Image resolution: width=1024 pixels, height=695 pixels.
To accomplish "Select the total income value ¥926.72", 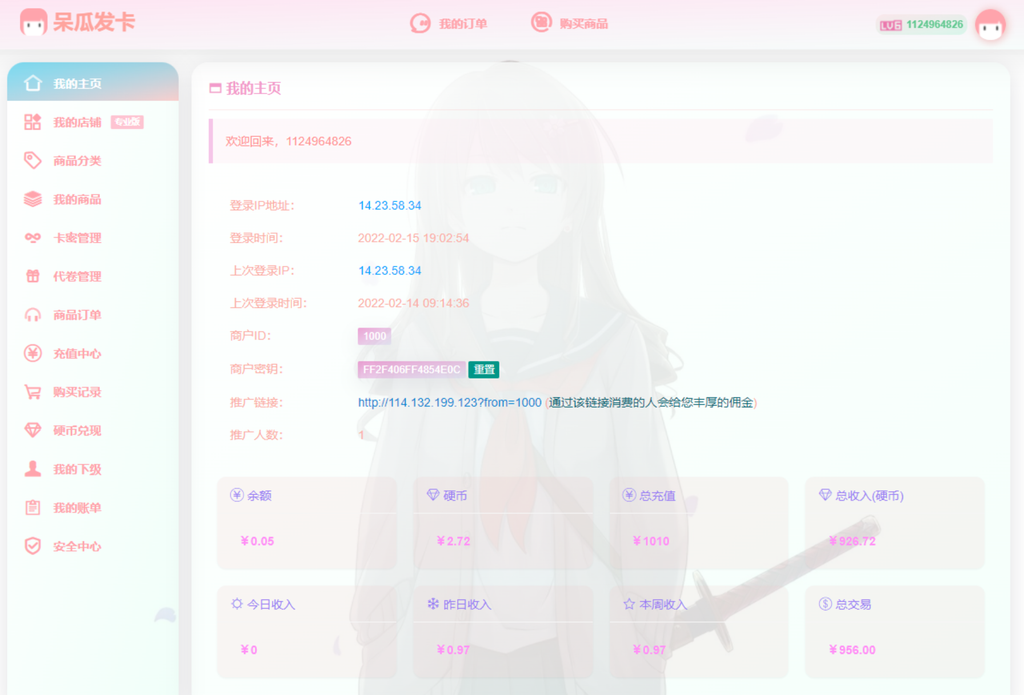I will point(852,541).
